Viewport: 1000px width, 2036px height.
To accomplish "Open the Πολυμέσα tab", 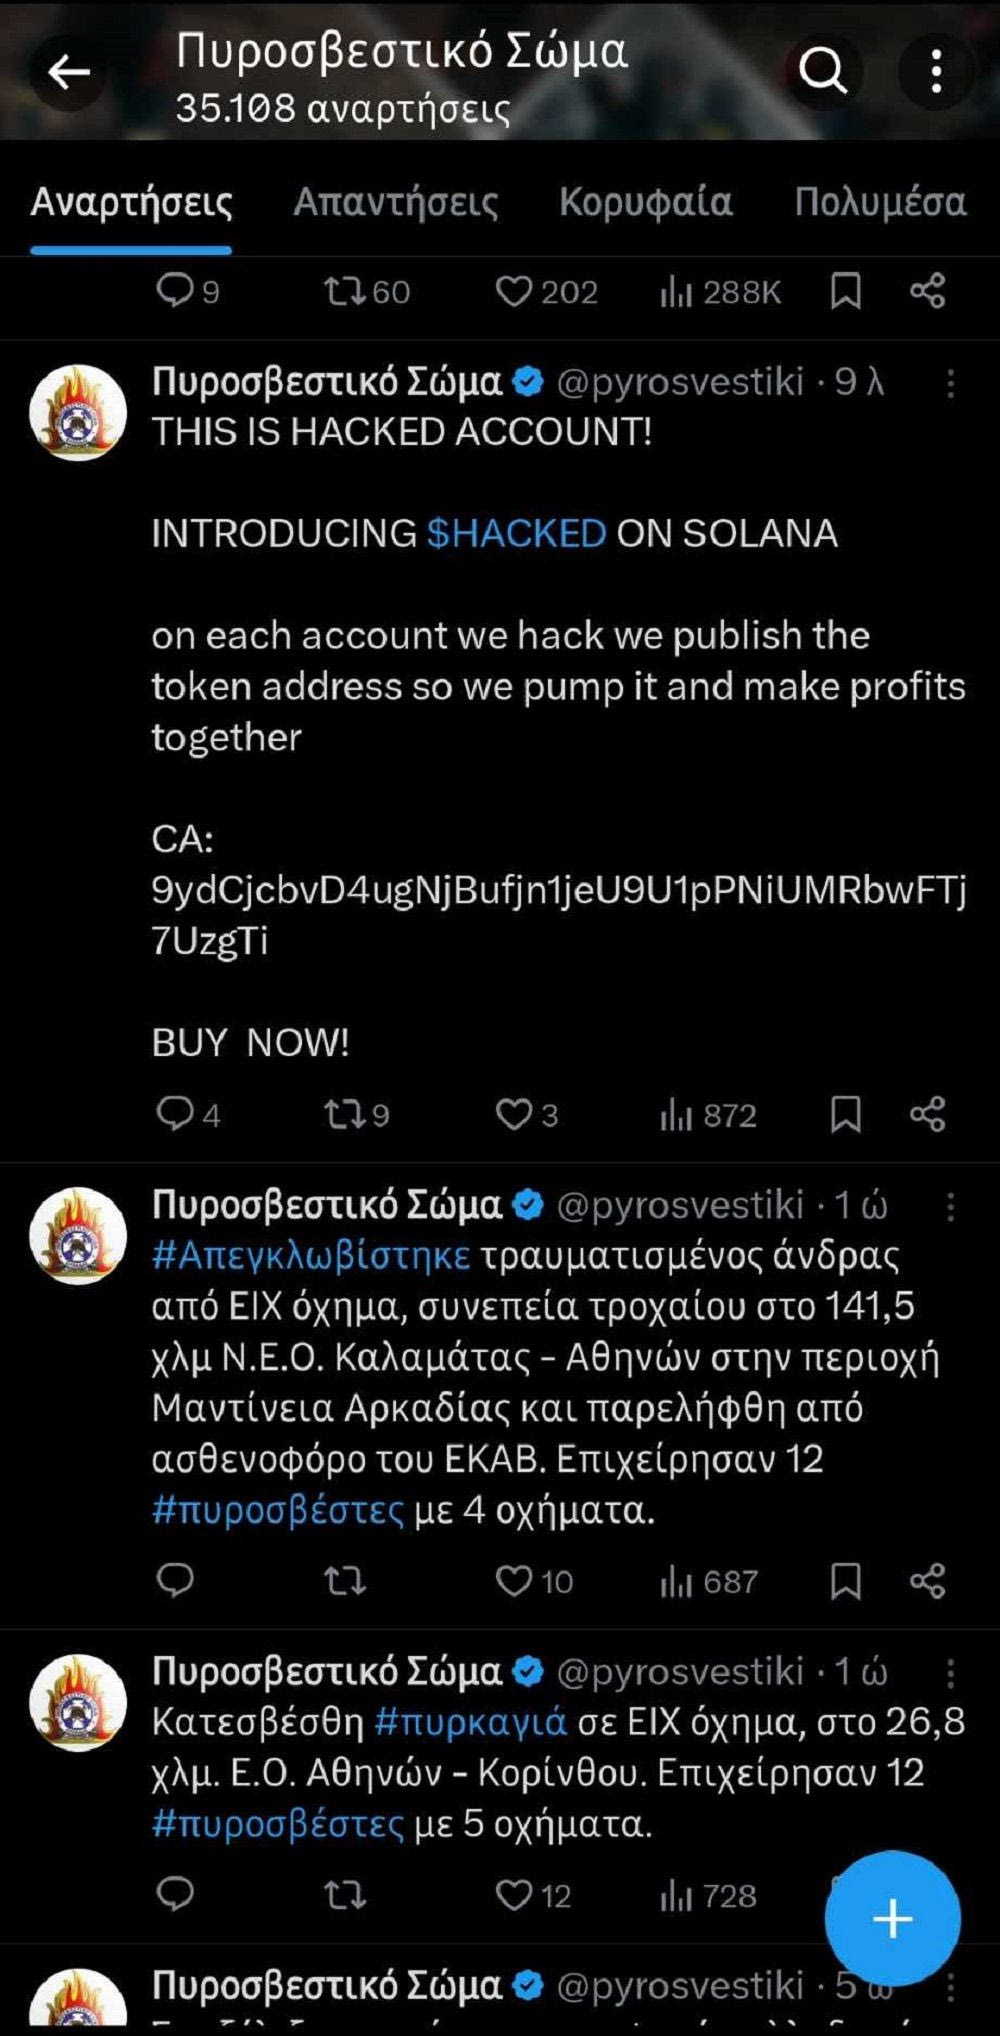I will 880,202.
